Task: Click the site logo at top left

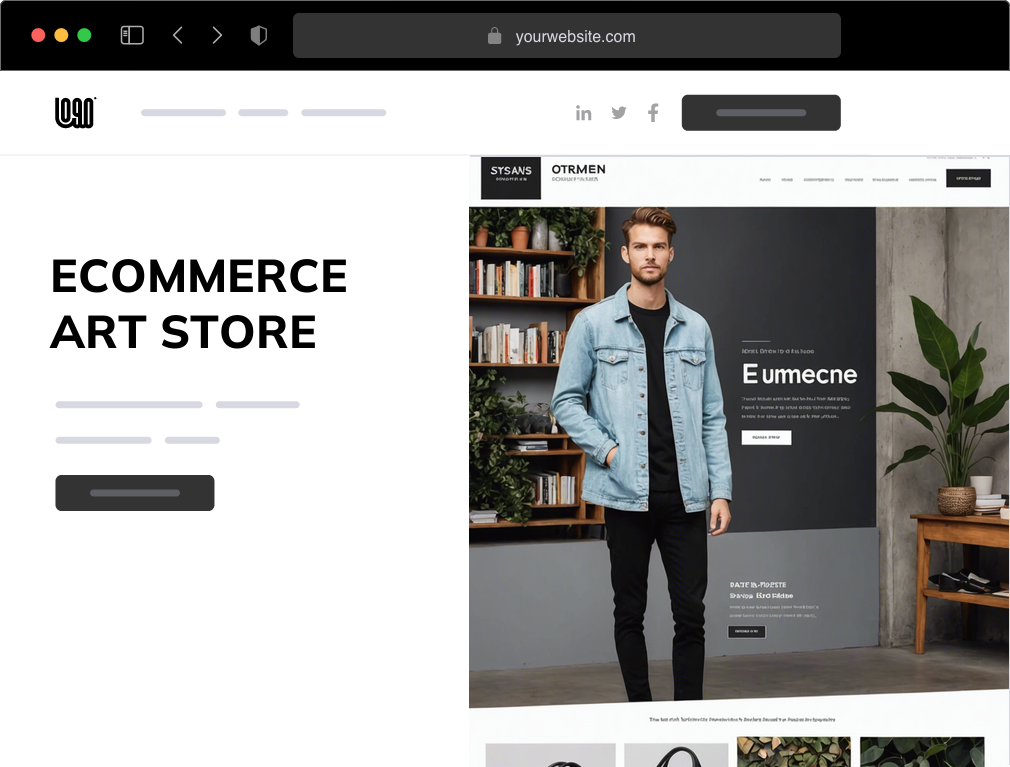Action: click(75, 113)
